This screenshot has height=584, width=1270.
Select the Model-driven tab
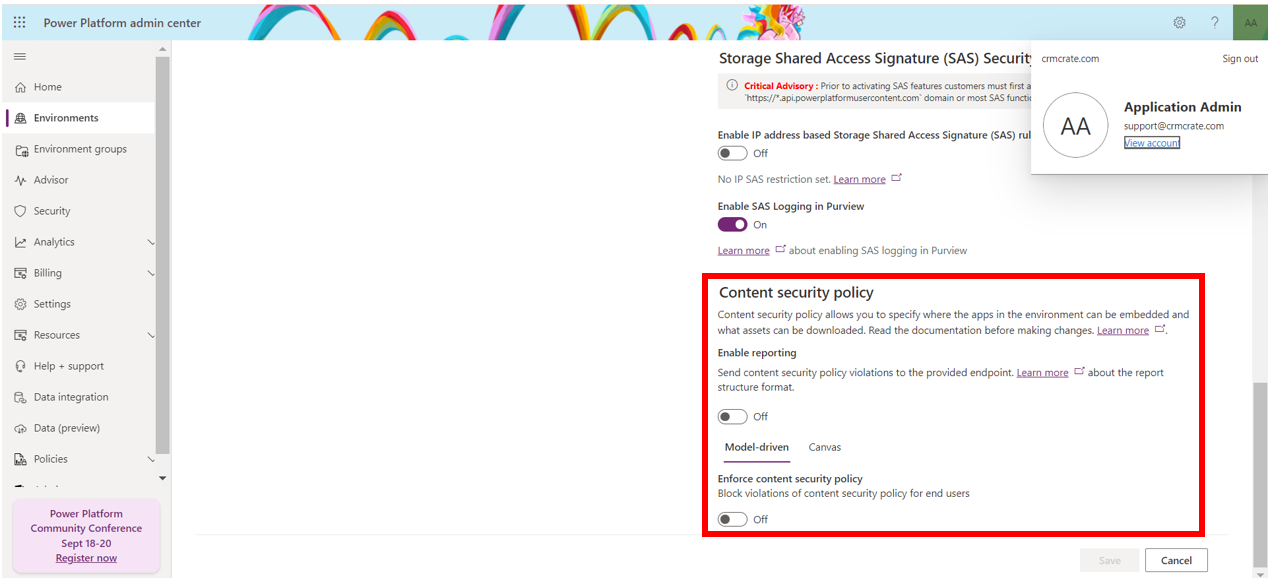tap(757, 447)
